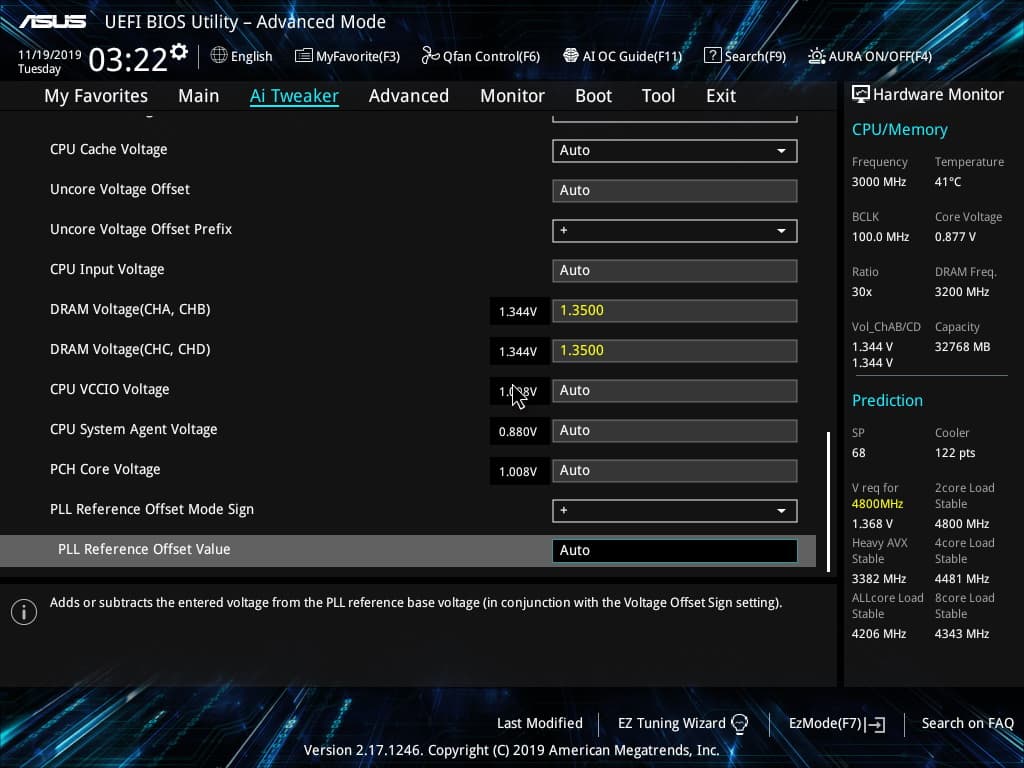Click the PLL Reference Offset Value field
1024x768 pixels.
tap(675, 551)
